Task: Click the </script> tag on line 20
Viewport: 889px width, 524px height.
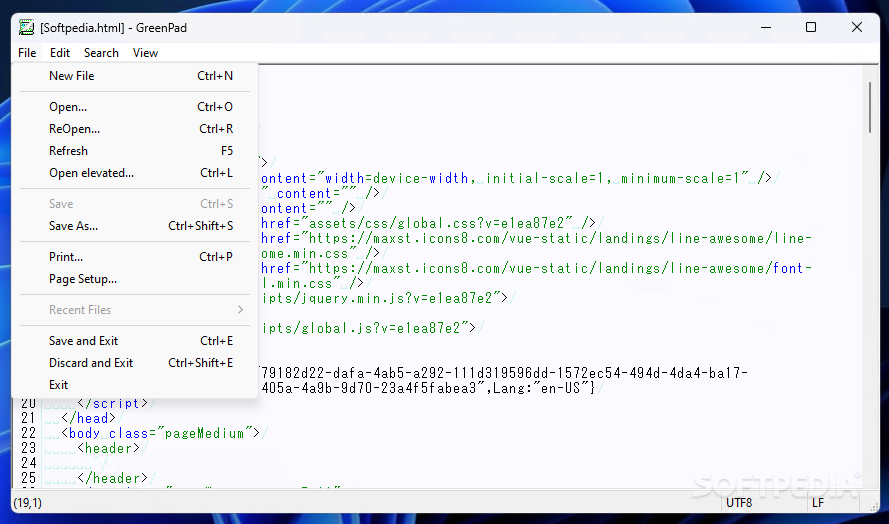Action: [112, 403]
